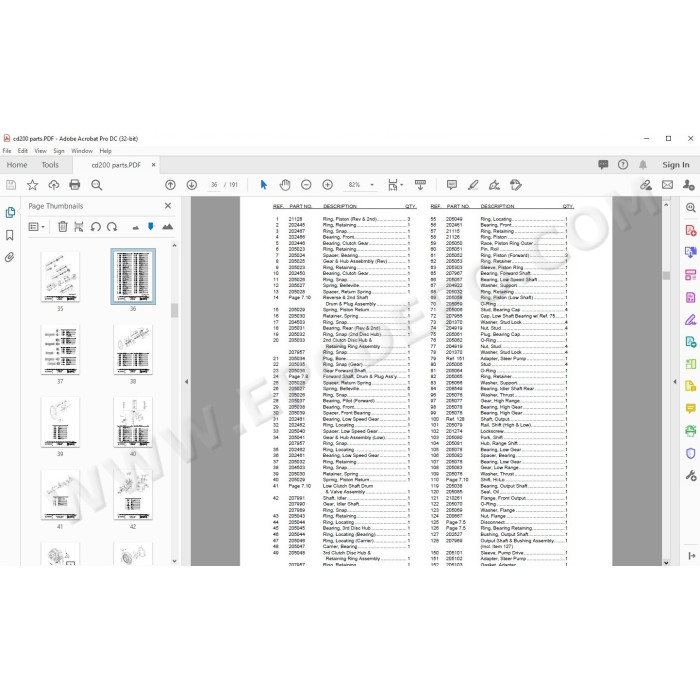Screen dimensions: 700x700
Task: Click the document scrollbar up arrow
Action: (x=666, y=205)
